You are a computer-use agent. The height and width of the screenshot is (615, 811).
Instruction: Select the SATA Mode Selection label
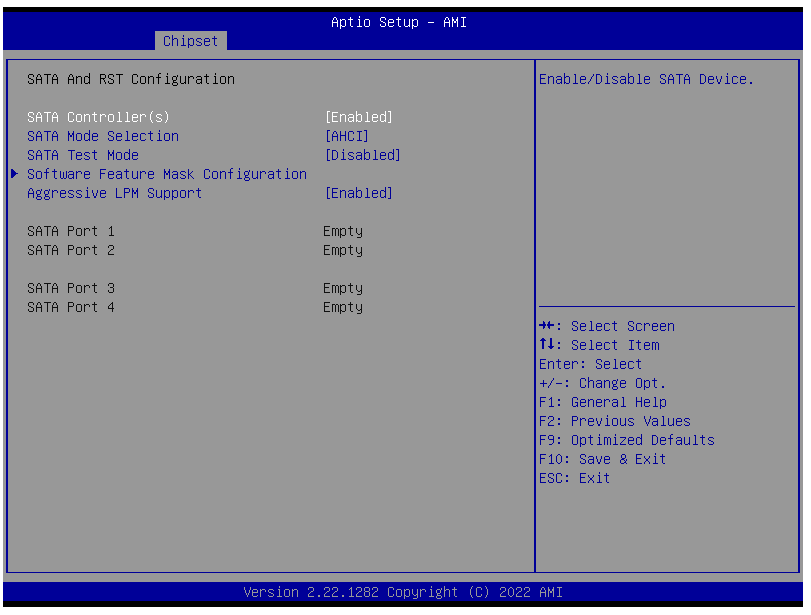click(x=102, y=136)
